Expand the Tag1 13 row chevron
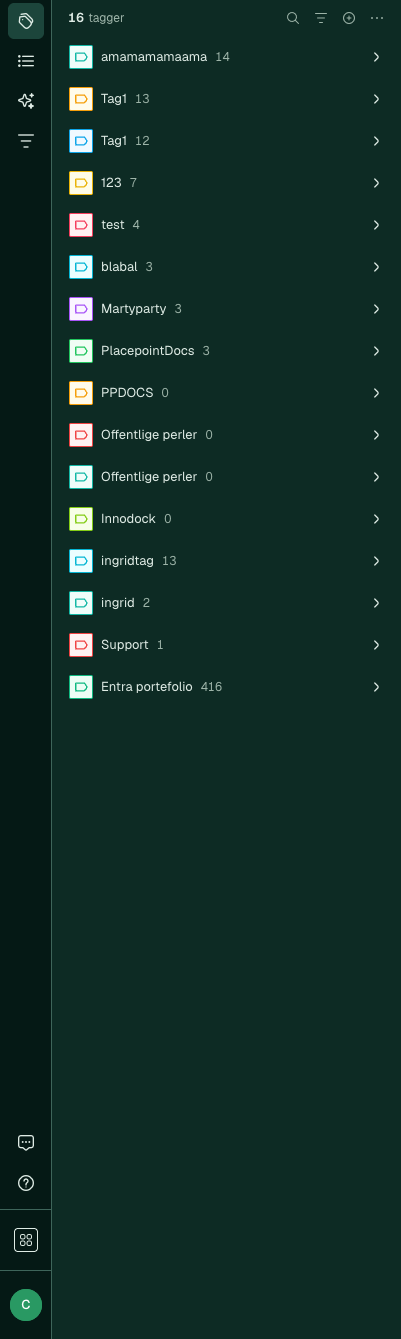This screenshot has width=401, height=1339. point(377,99)
